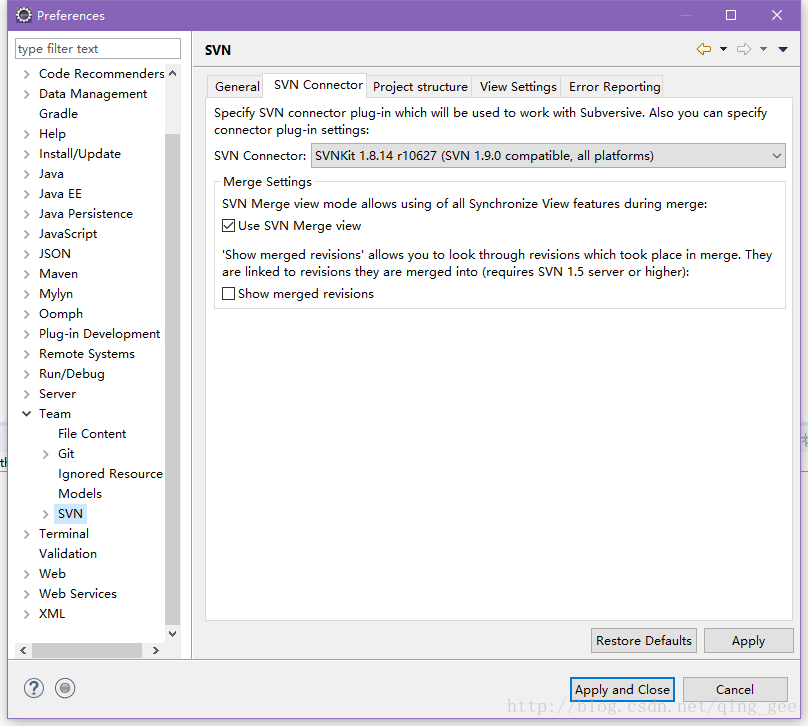This screenshot has height=726, width=808.
Task: Switch to View Settings tab
Action: (518, 87)
